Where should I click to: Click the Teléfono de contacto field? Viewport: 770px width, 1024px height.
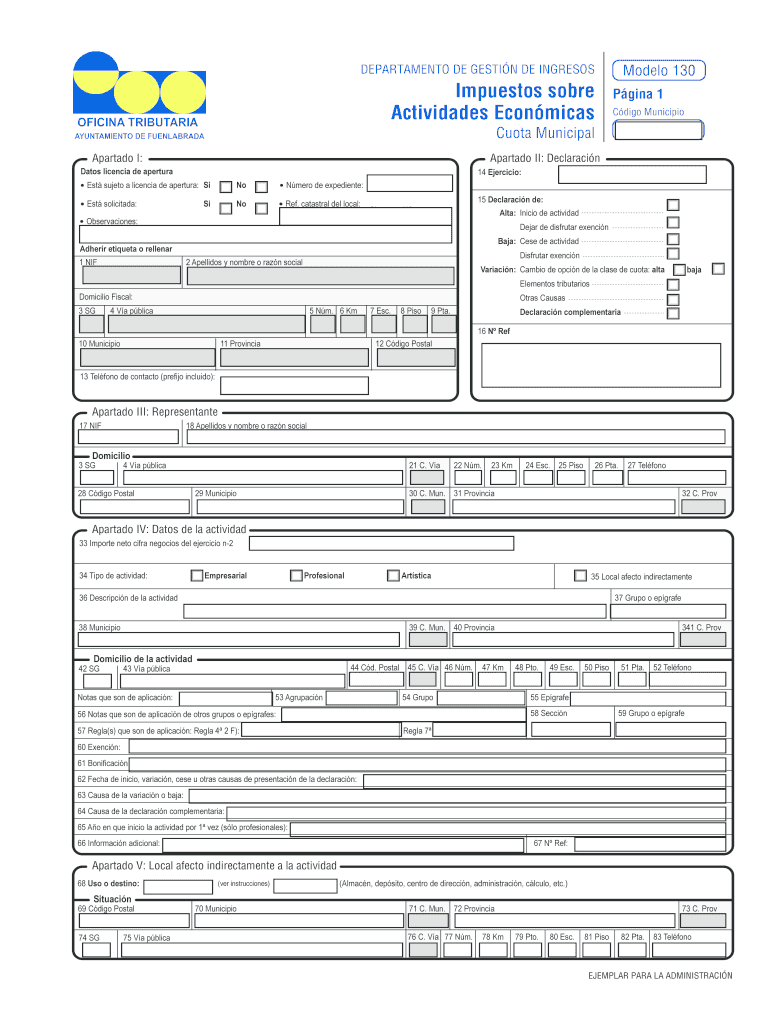294,386
